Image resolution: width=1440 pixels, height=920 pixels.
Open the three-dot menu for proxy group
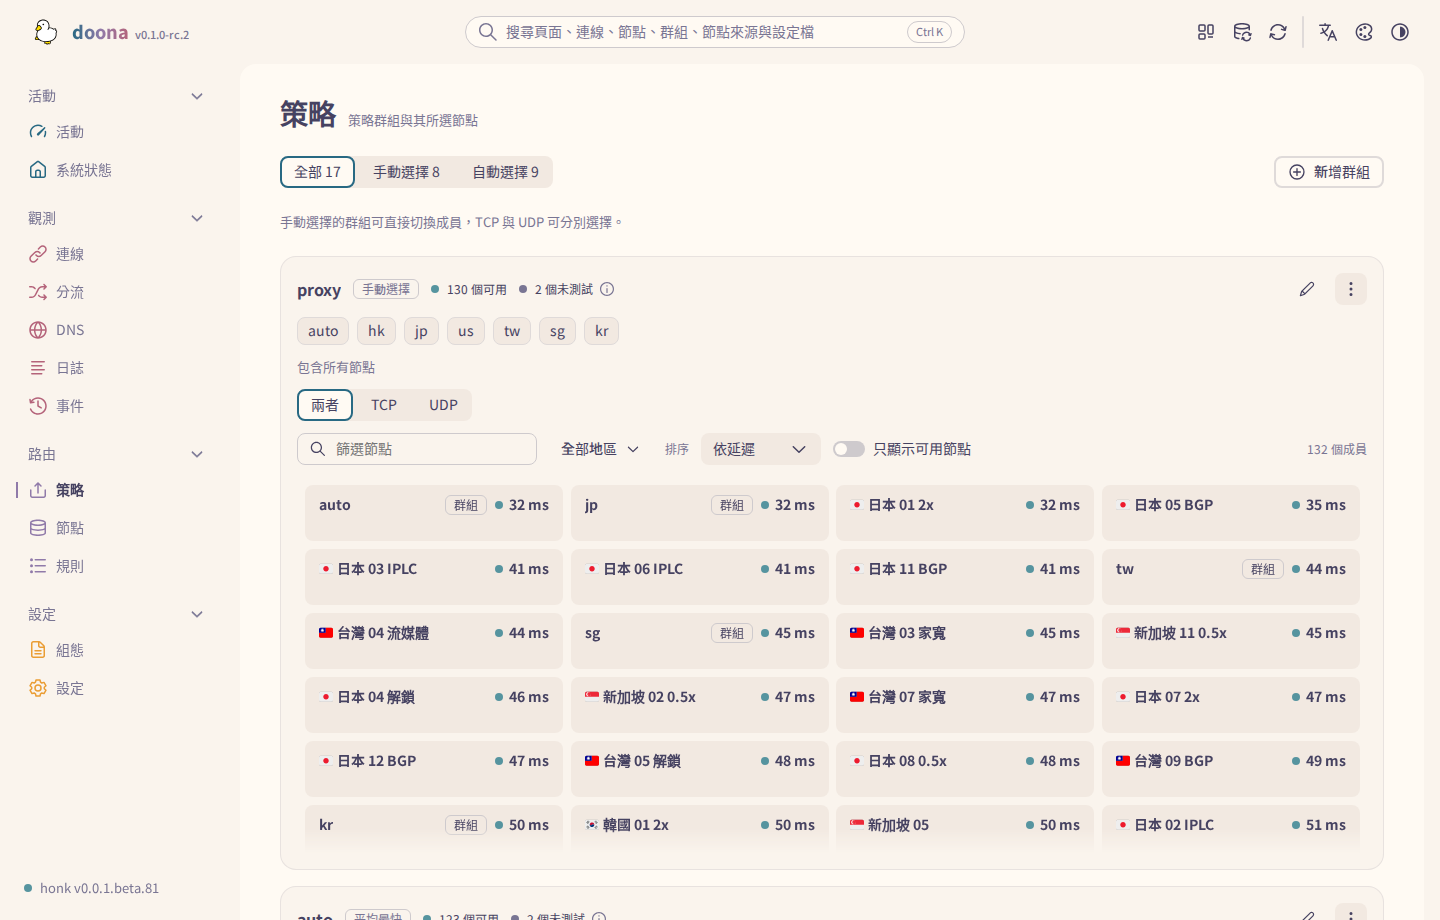point(1351,289)
